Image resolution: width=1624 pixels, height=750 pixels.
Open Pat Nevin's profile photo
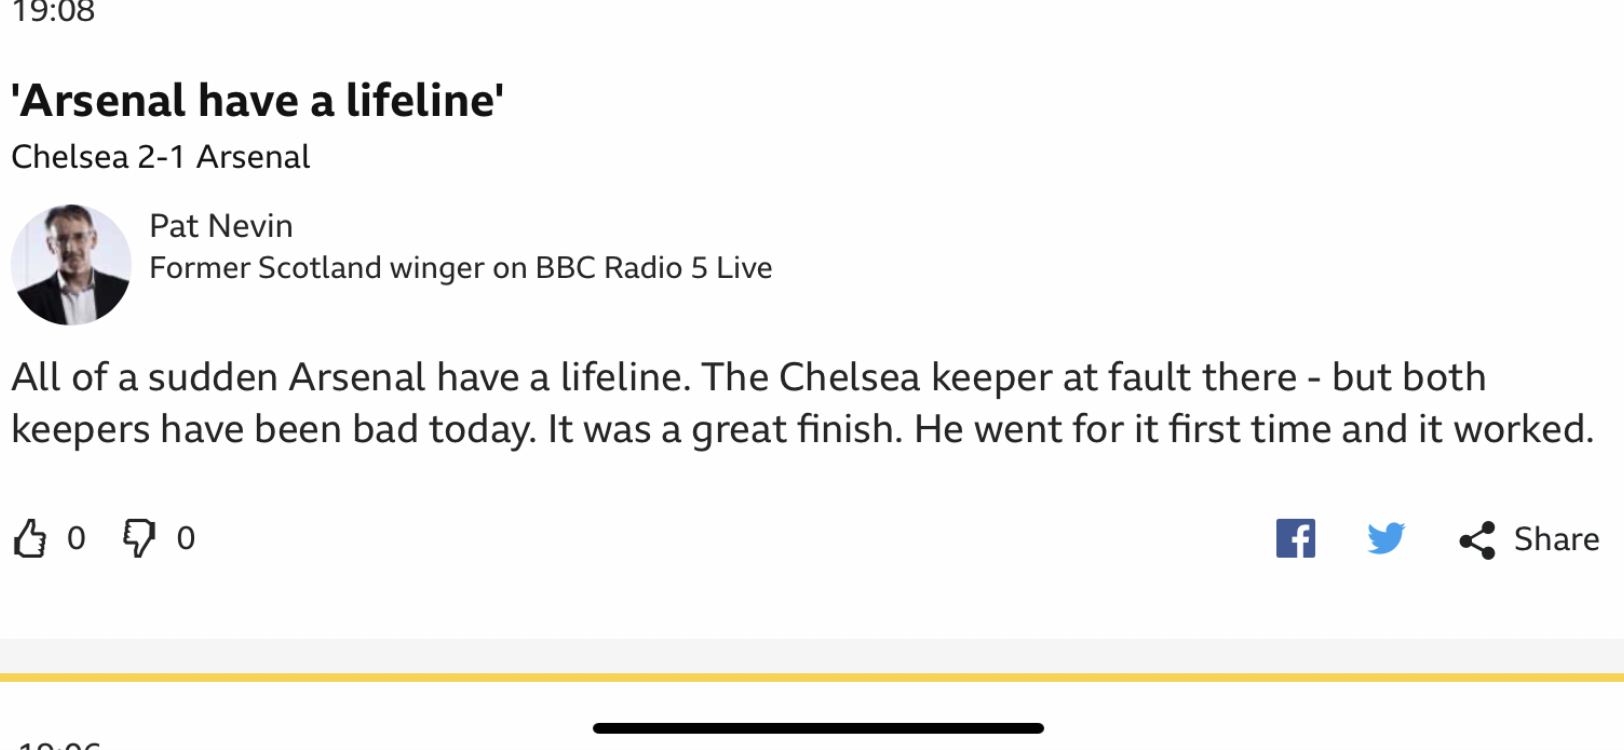(x=71, y=265)
